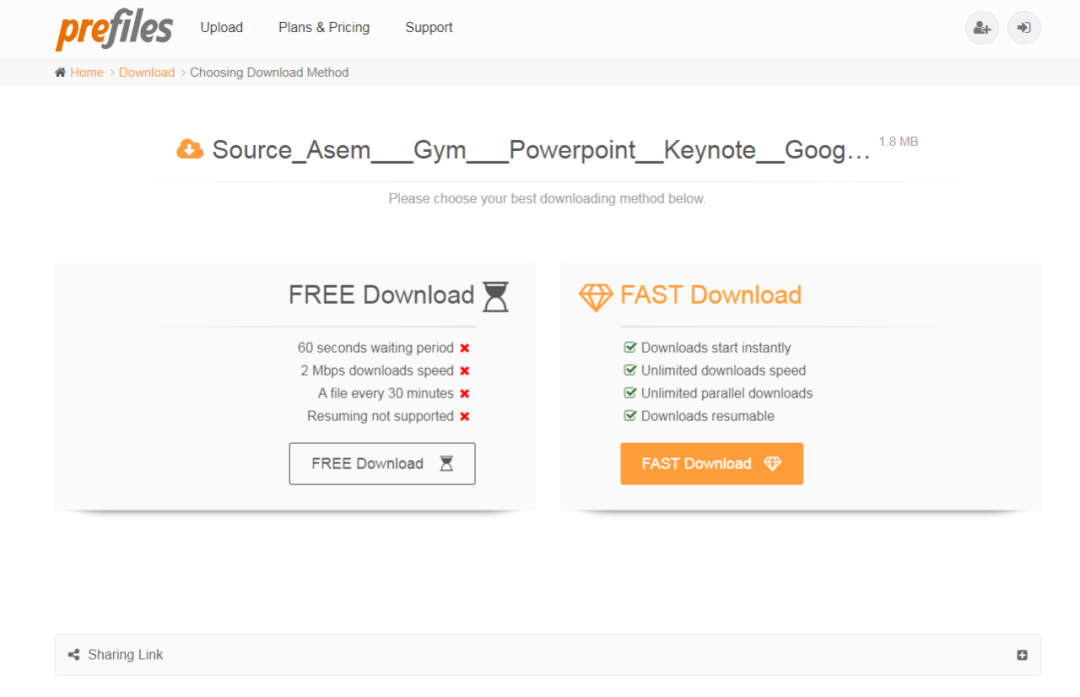The image size is (1080, 697).
Task: Open Plans & Pricing menu item
Action: click(x=324, y=28)
